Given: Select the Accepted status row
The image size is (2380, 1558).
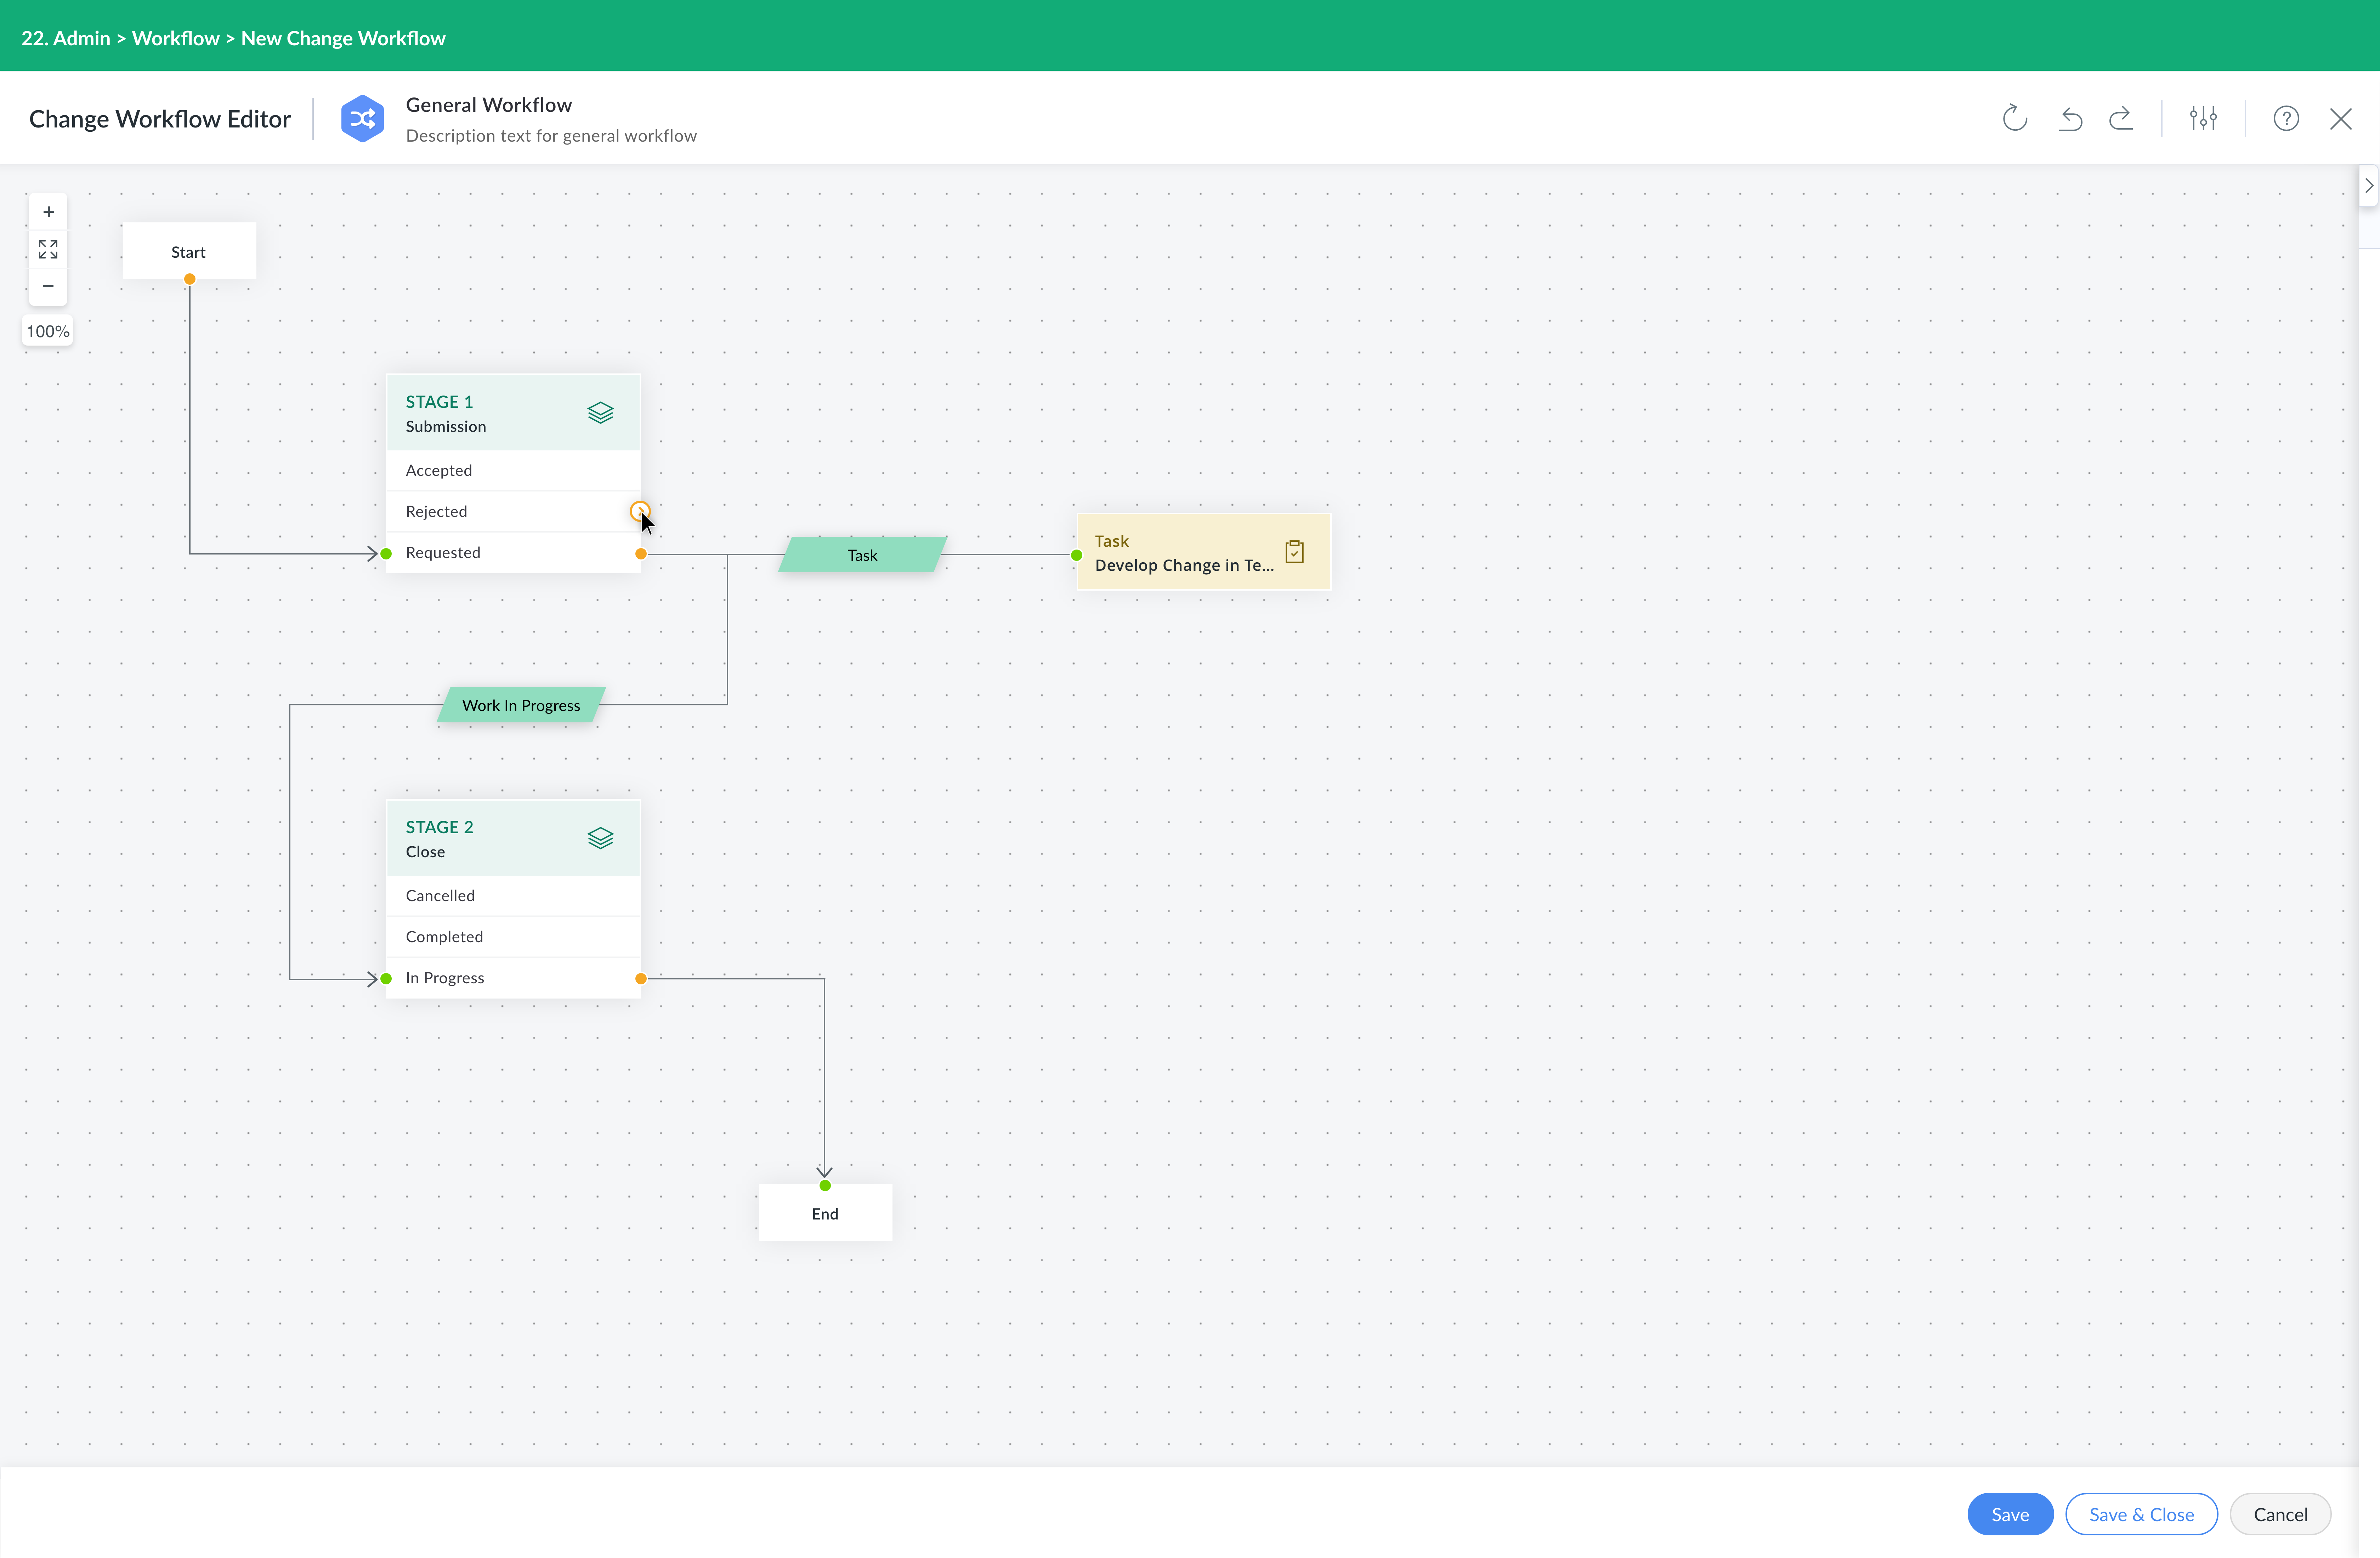Looking at the screenshot, I should [513, 470].
